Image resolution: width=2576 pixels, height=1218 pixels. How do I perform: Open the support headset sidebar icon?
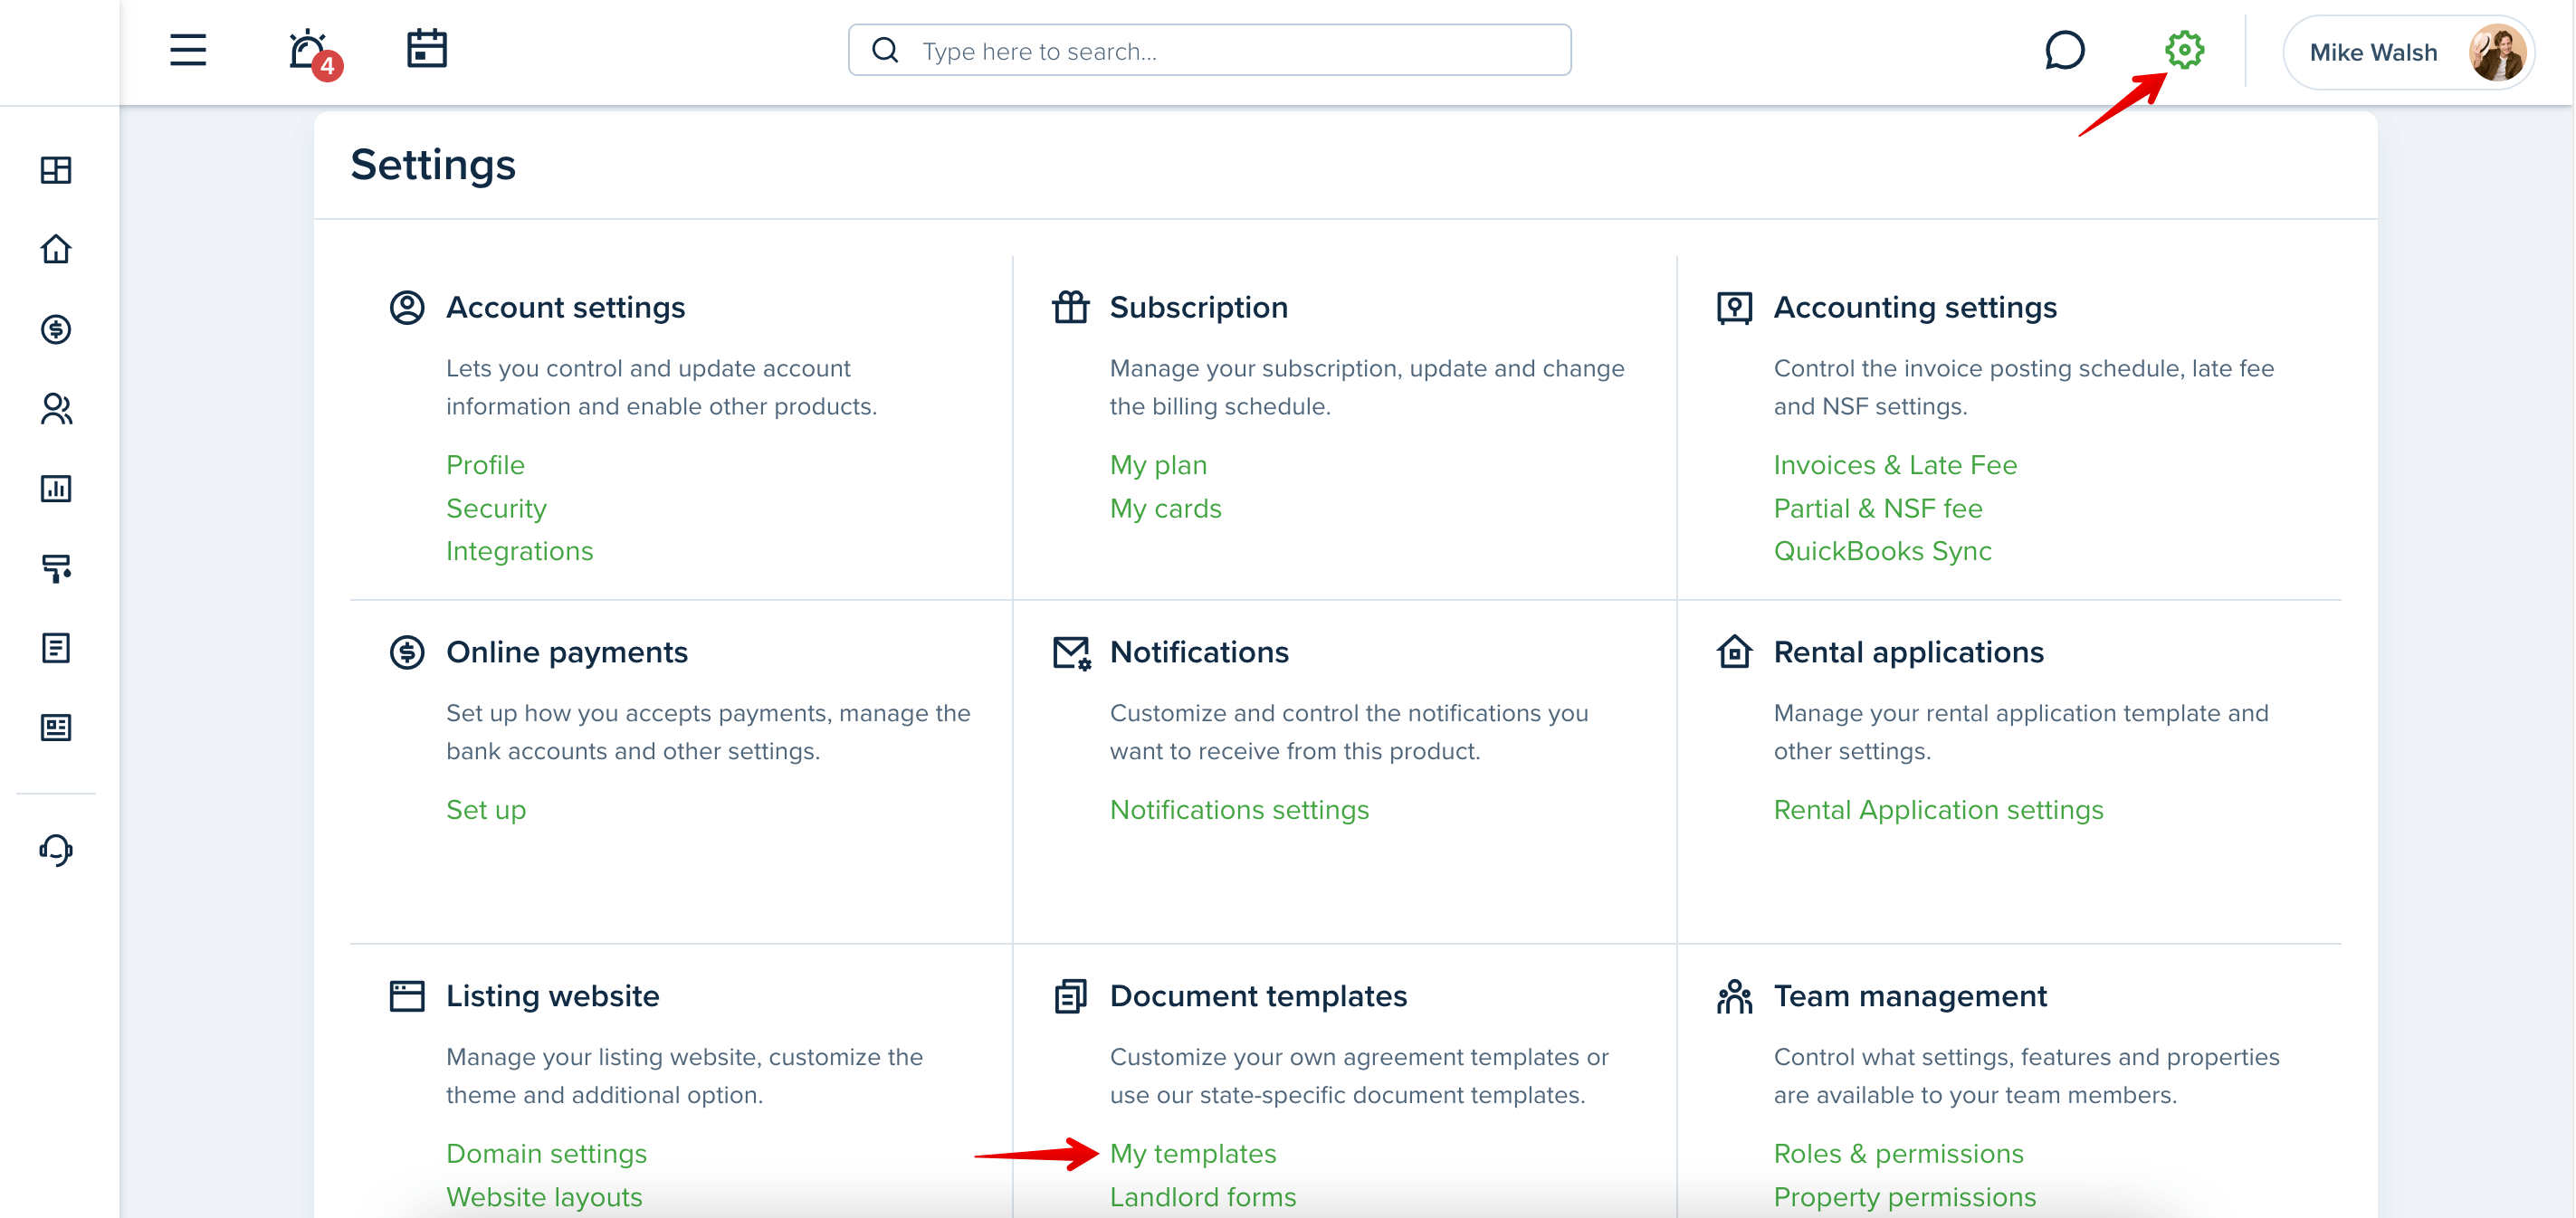[x=56, y=850]
